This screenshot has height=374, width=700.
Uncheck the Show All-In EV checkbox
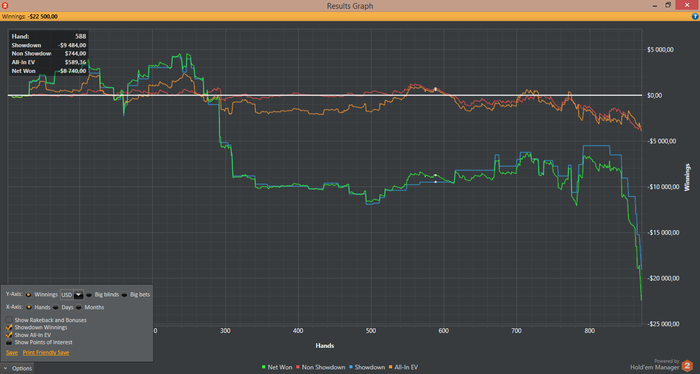(x=9, y=335)
